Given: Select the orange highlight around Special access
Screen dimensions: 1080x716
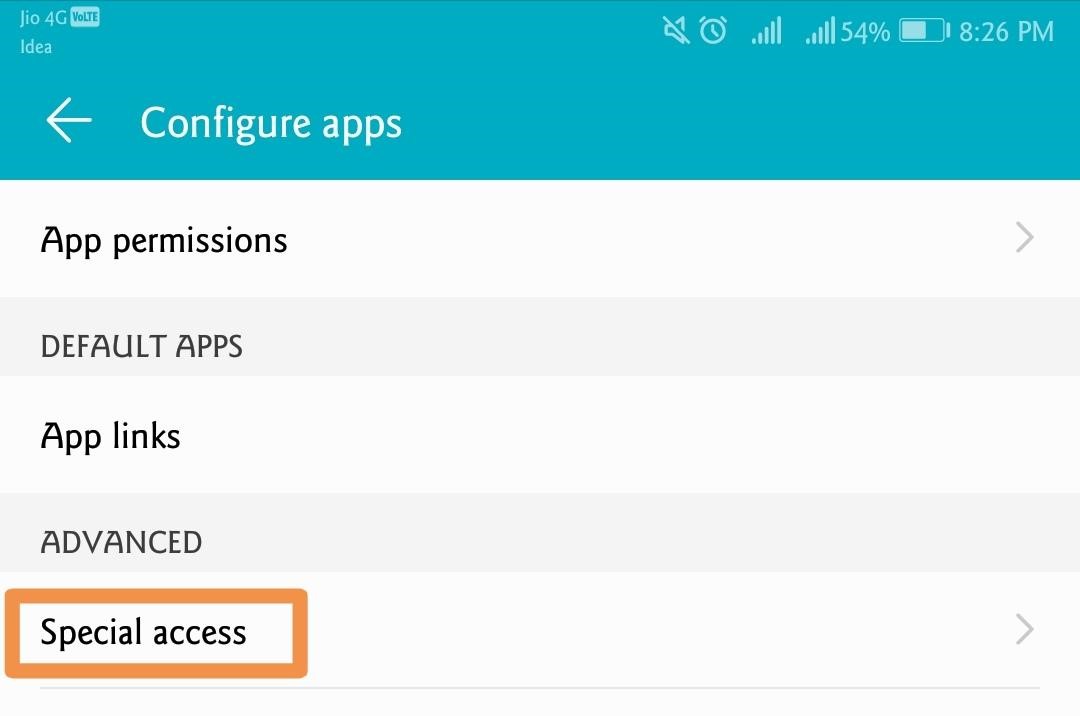Looking at the screenshot, I should tap(155, 632).
